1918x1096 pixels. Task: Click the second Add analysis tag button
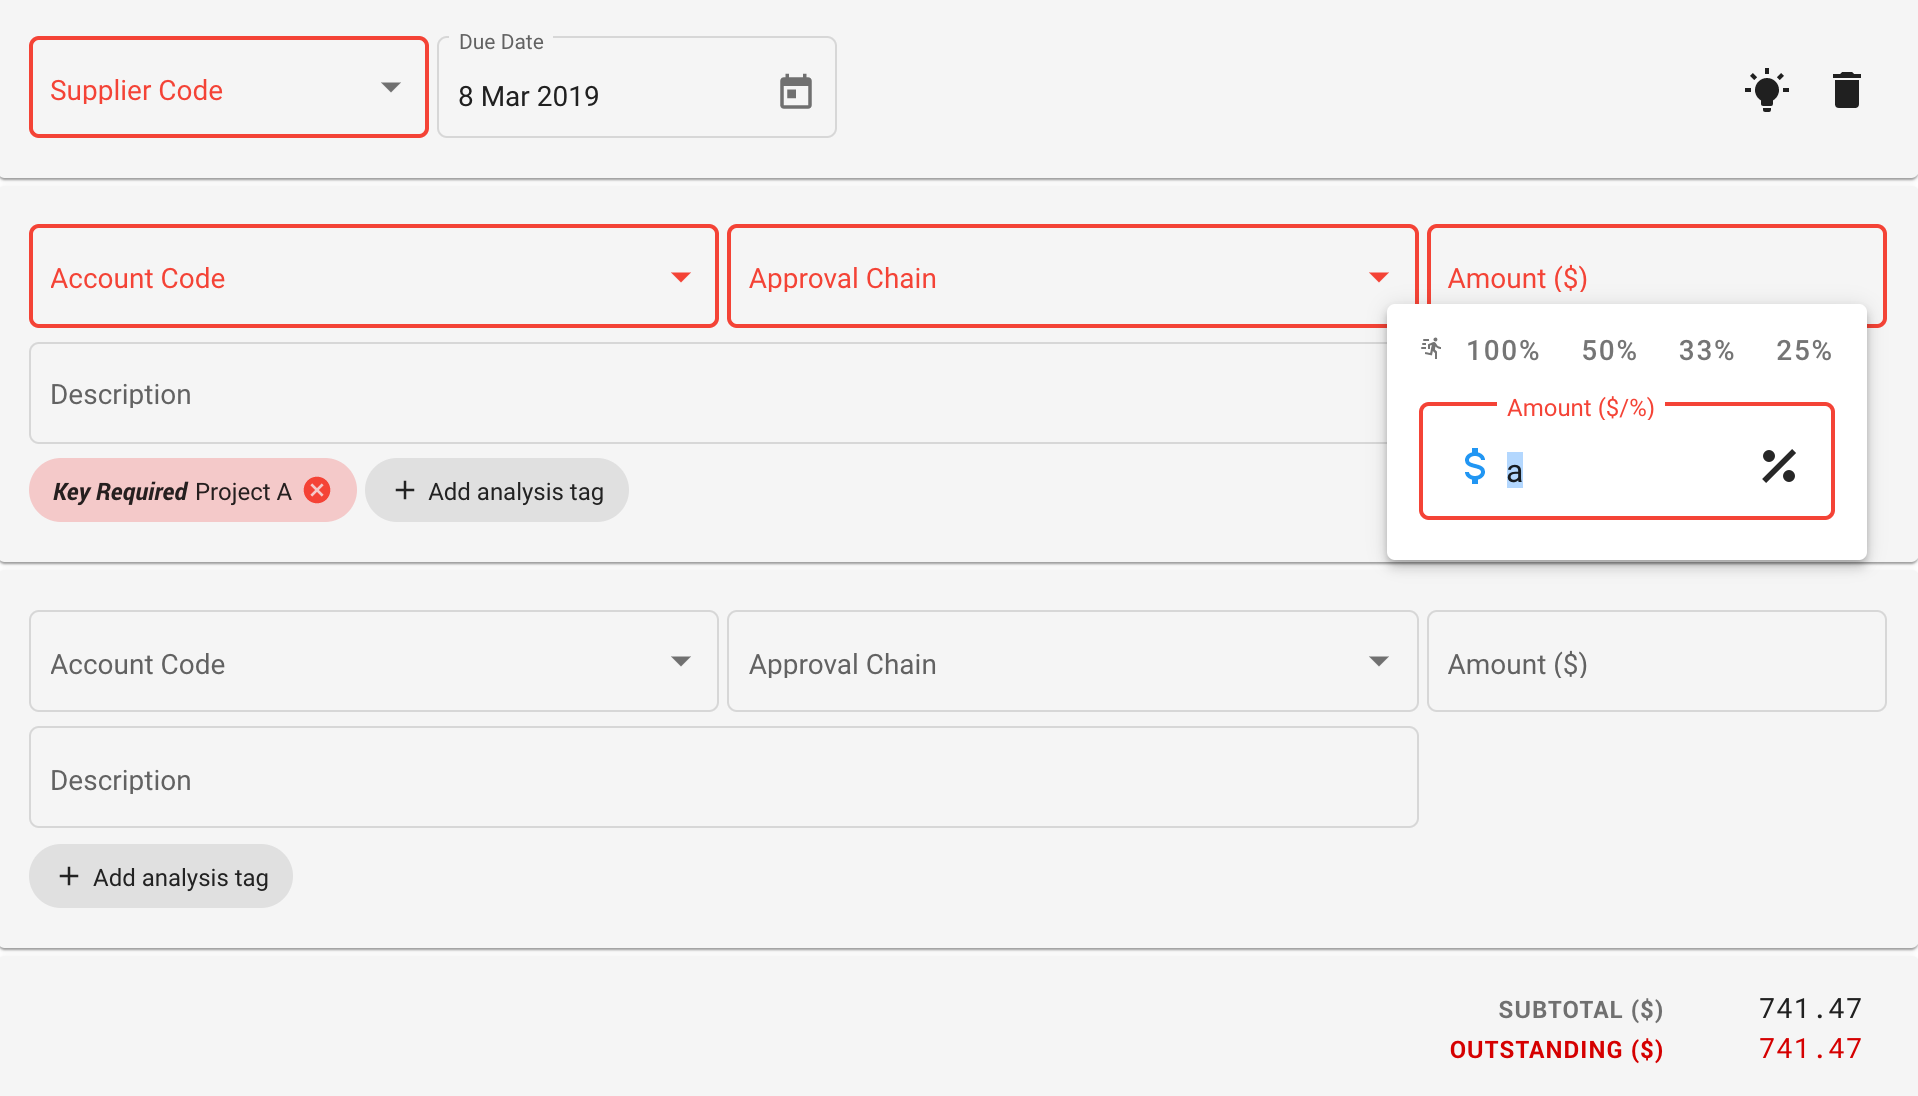tap(160, 876)
